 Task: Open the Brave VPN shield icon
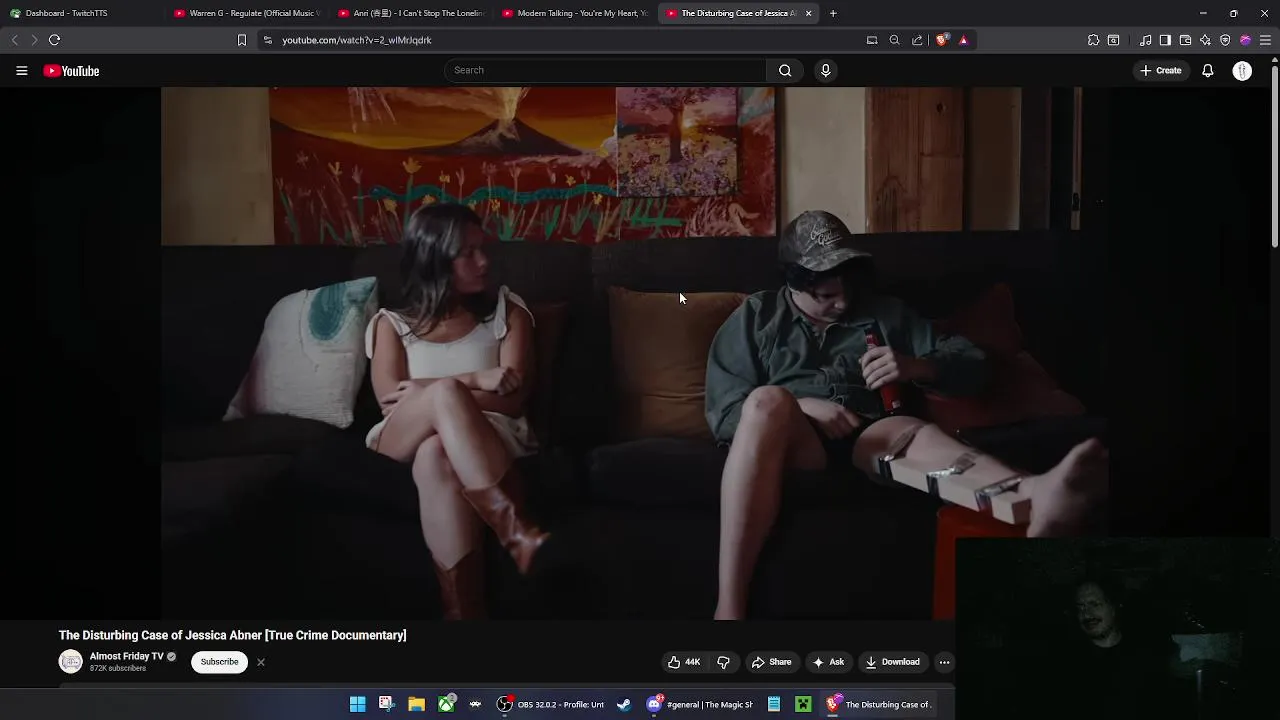tap(1225, 40)
